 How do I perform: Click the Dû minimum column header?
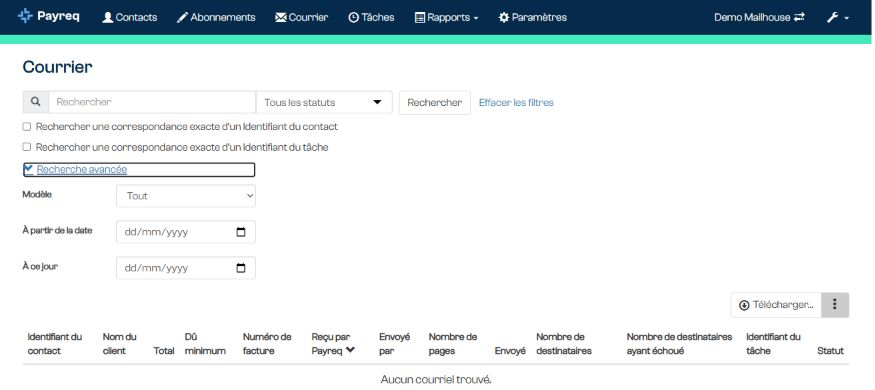click(x=205, y=344)
